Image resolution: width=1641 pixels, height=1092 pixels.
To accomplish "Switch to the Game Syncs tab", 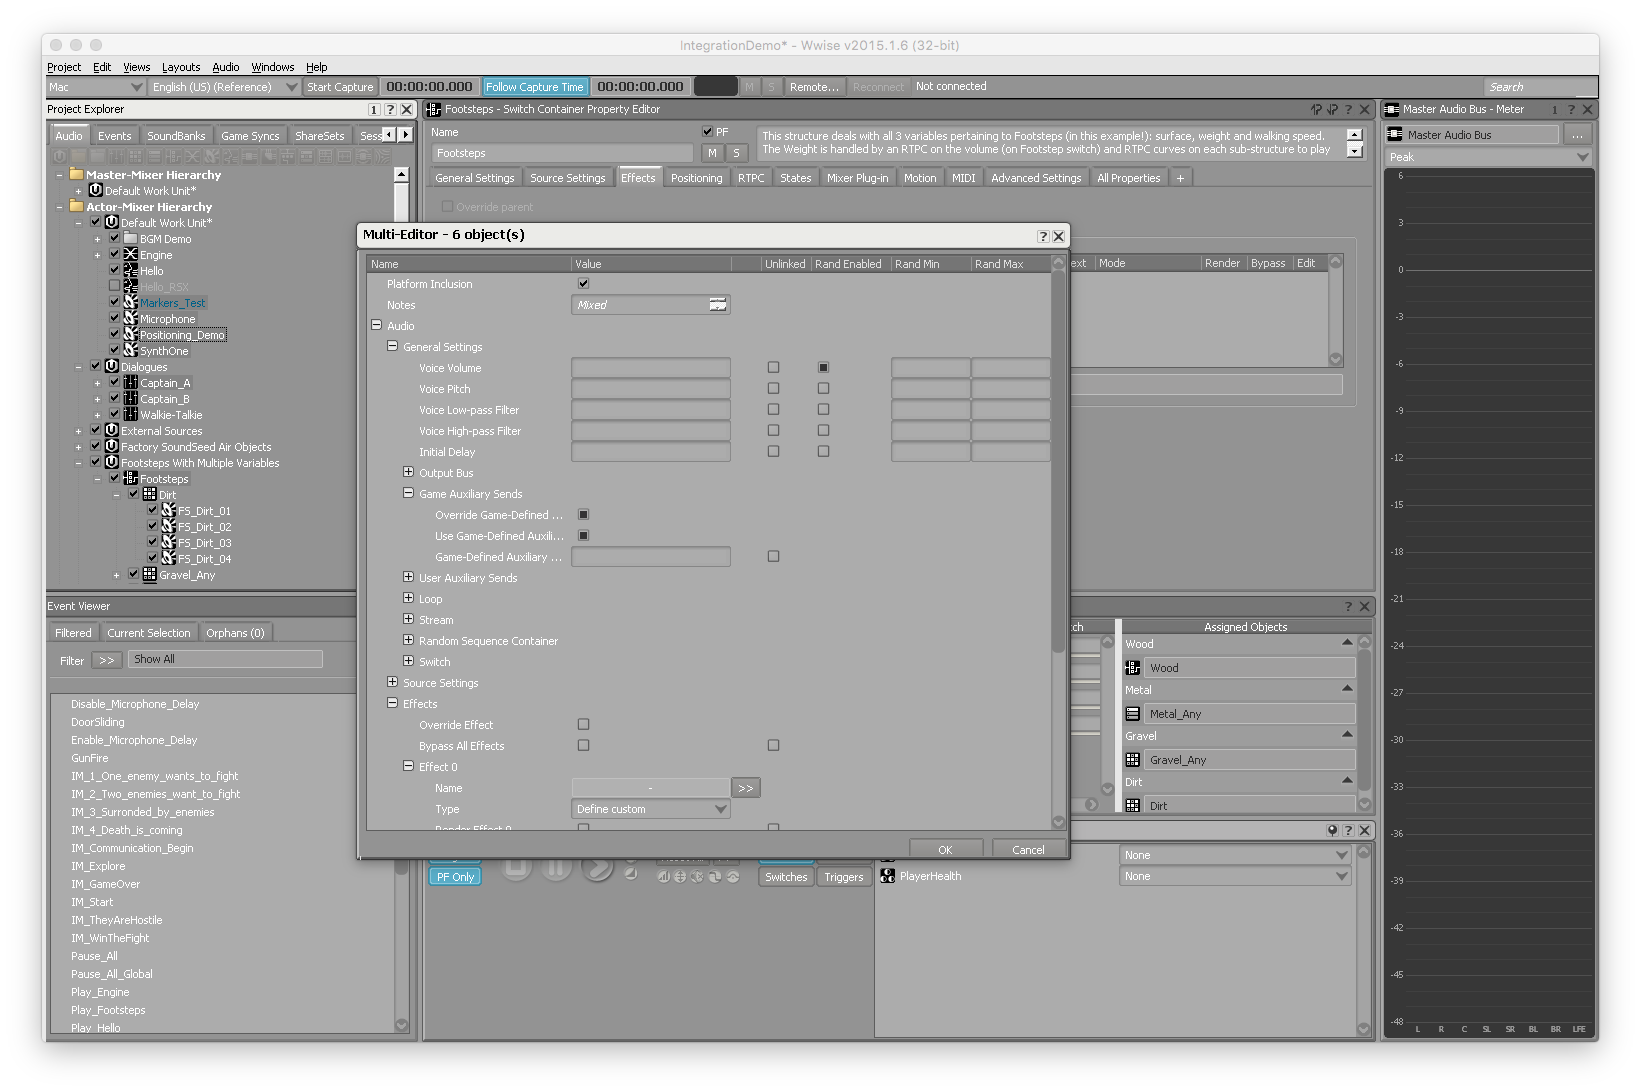I will [250, 136].
